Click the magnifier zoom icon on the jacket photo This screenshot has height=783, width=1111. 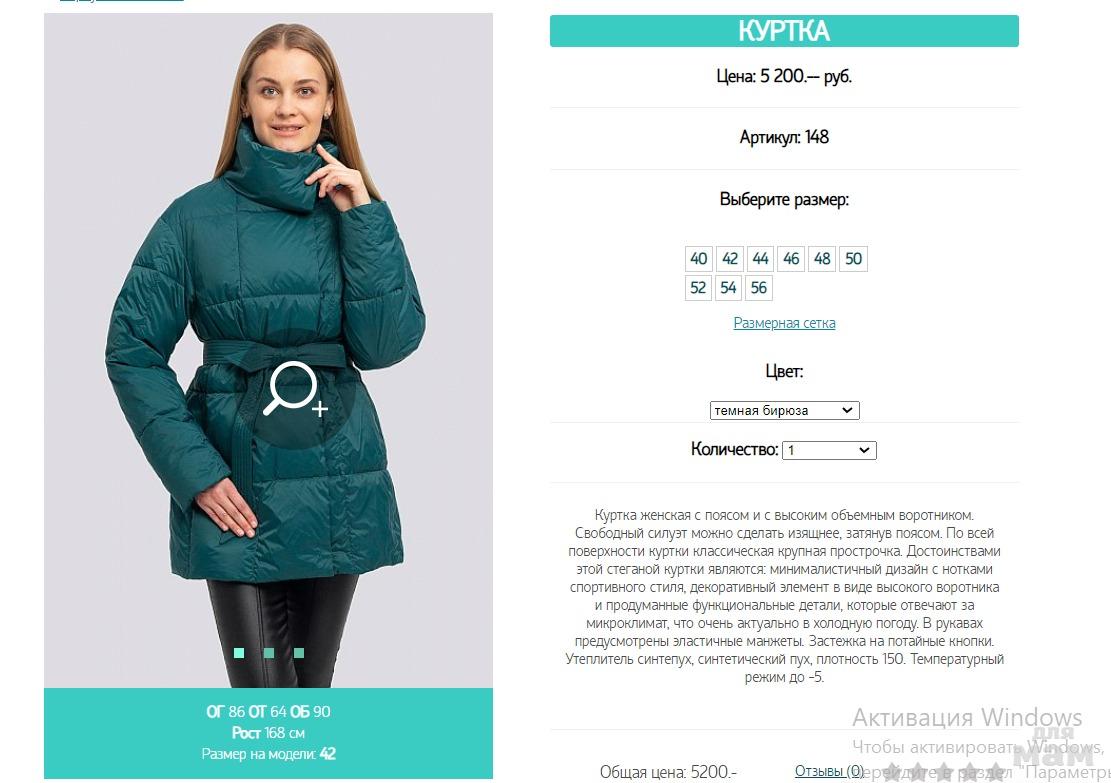click(295, 388)
